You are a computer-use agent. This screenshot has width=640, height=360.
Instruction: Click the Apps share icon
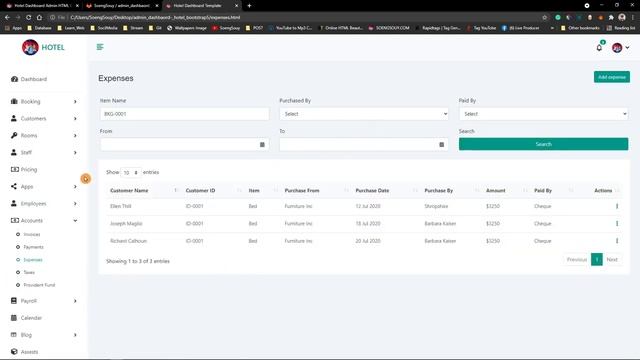(x=14, y=187)
